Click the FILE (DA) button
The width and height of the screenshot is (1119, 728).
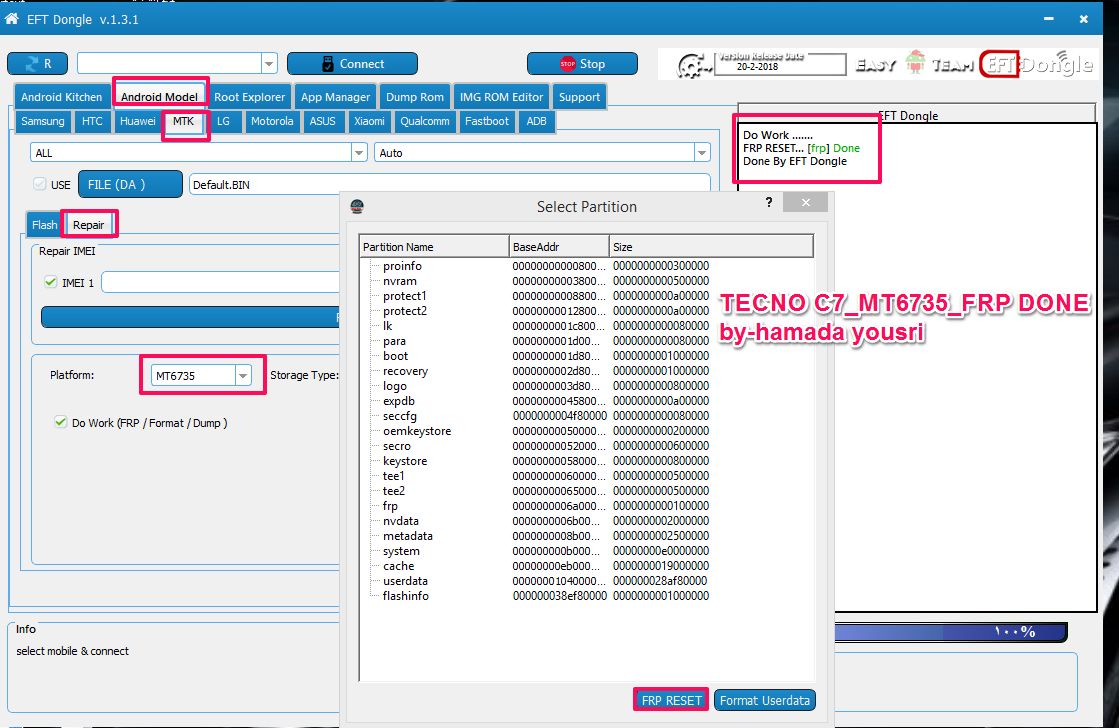[x=131, y=184]
